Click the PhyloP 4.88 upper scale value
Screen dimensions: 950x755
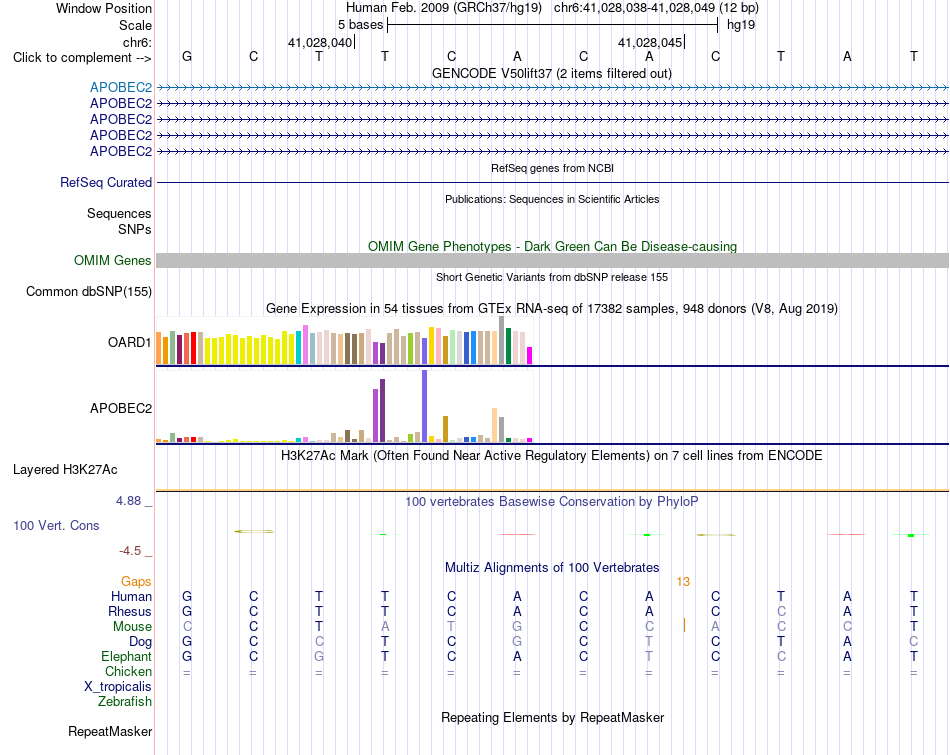(128, 501)
